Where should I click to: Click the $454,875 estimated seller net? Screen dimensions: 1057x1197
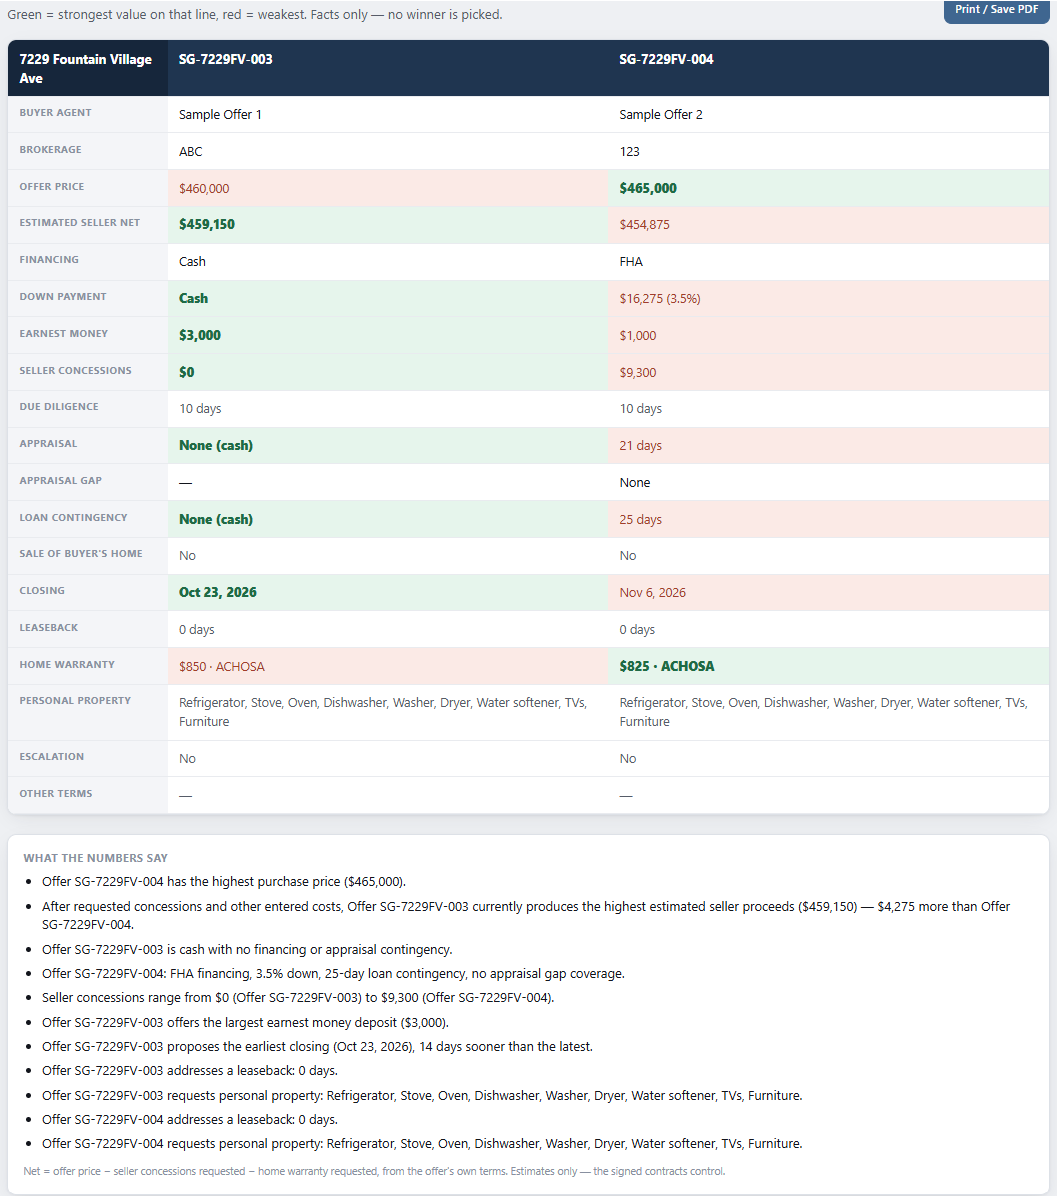[x=644, y=224]
